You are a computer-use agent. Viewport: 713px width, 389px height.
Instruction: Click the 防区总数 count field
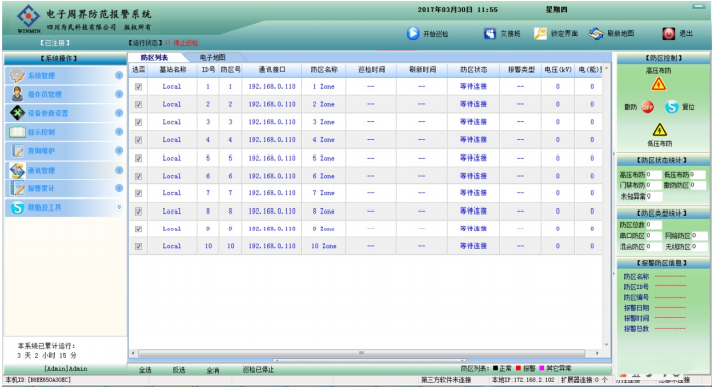click(653, 225)
